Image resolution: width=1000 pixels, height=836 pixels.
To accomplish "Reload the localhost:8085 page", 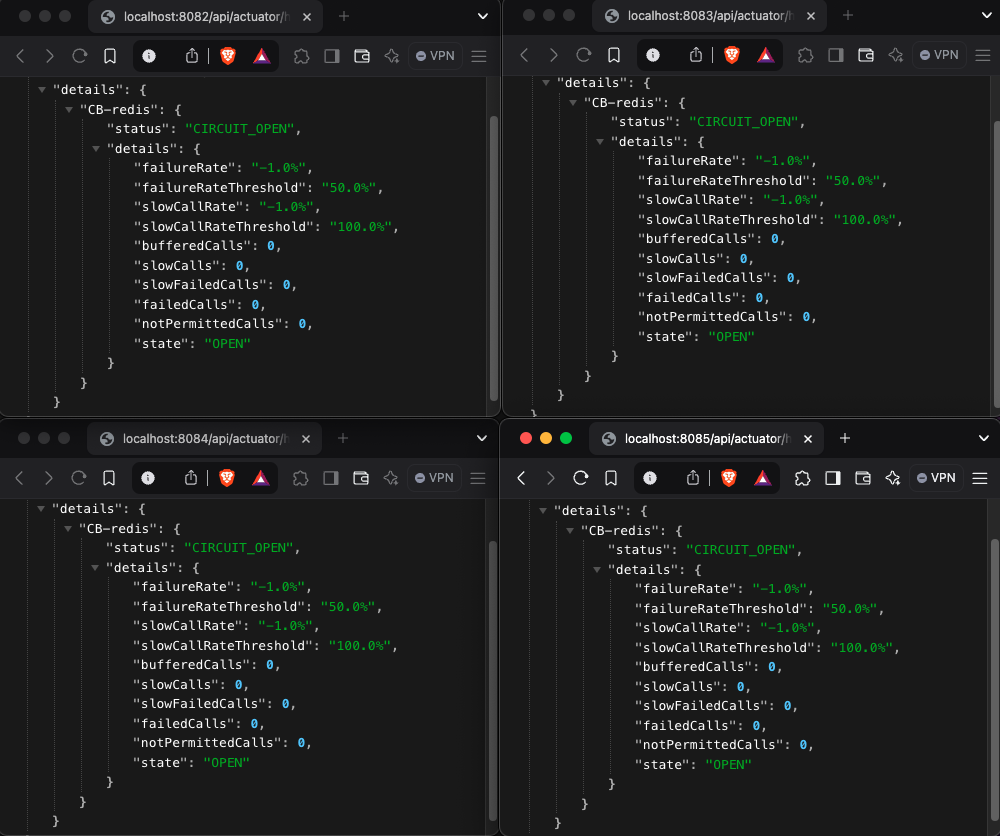I will tap(581, 478).
